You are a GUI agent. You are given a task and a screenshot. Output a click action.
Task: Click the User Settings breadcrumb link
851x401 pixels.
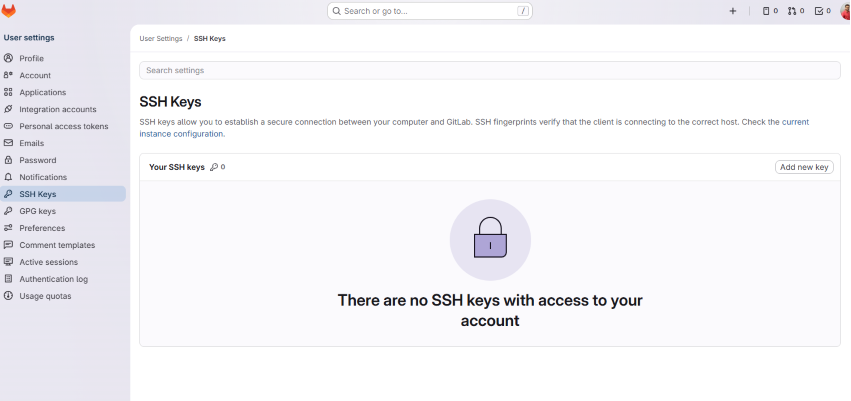click(x=161, y=38)
